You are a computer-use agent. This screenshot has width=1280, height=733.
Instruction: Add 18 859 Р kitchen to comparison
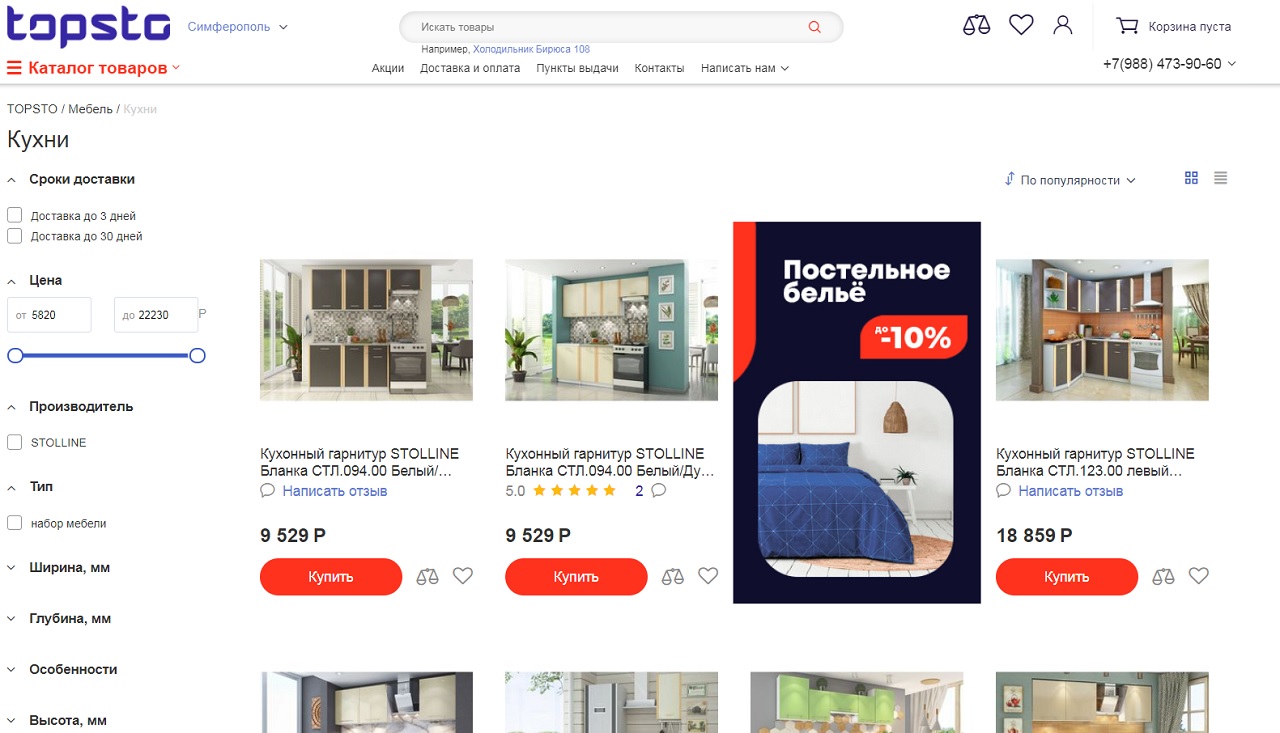(1163, 576)
